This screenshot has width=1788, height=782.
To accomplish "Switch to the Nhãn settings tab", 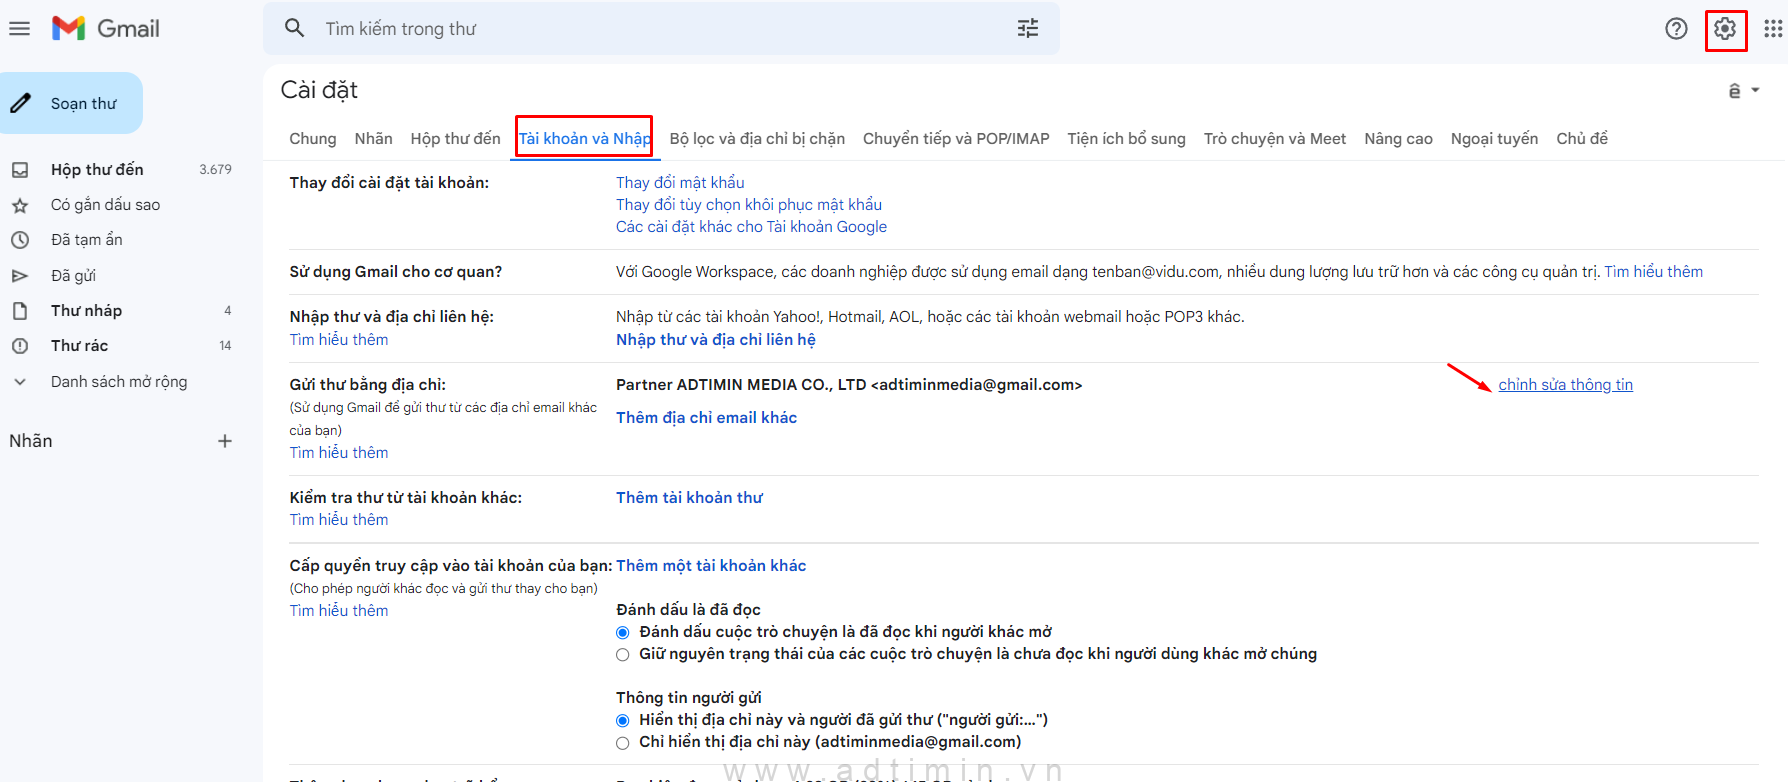I will point(373,139).
